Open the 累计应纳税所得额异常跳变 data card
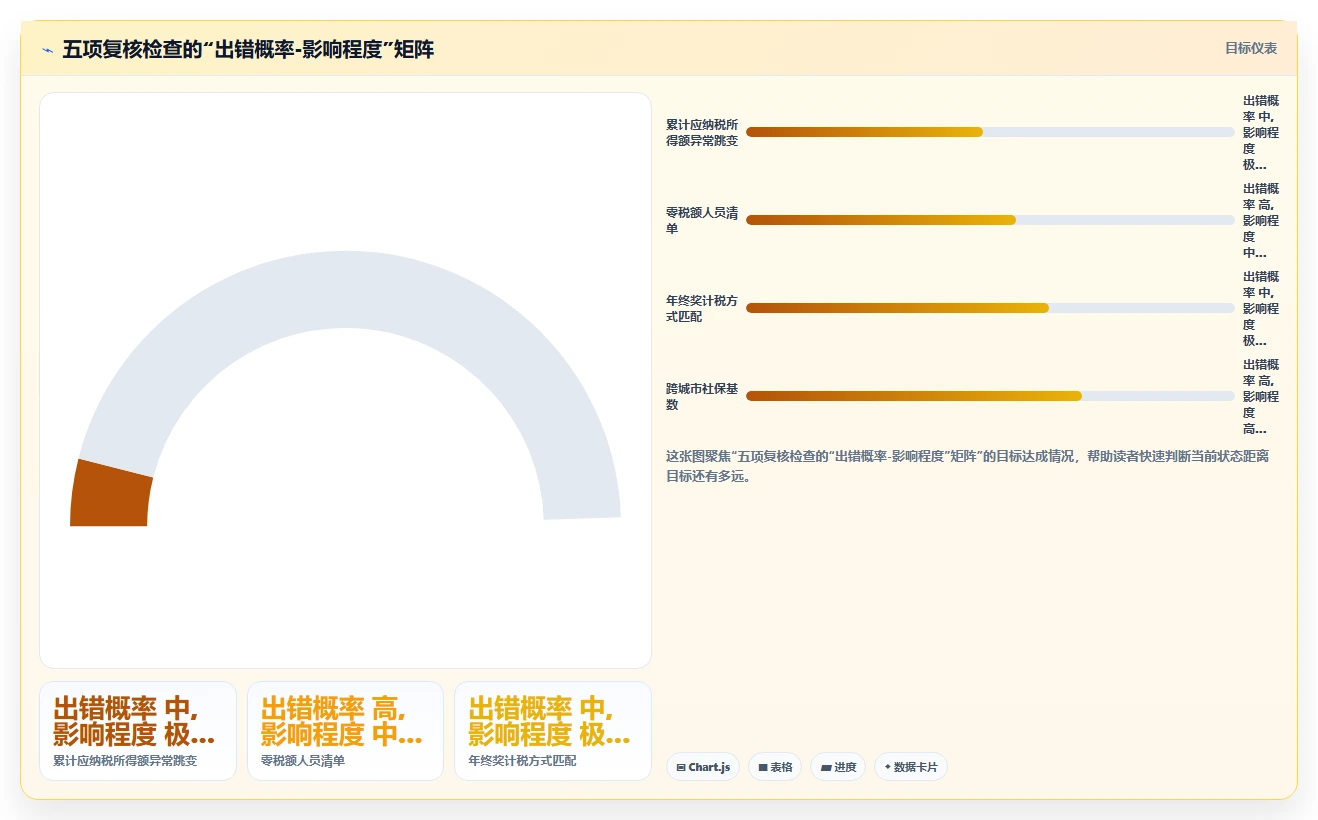The image size is (1318, 820). pos(138,731)
